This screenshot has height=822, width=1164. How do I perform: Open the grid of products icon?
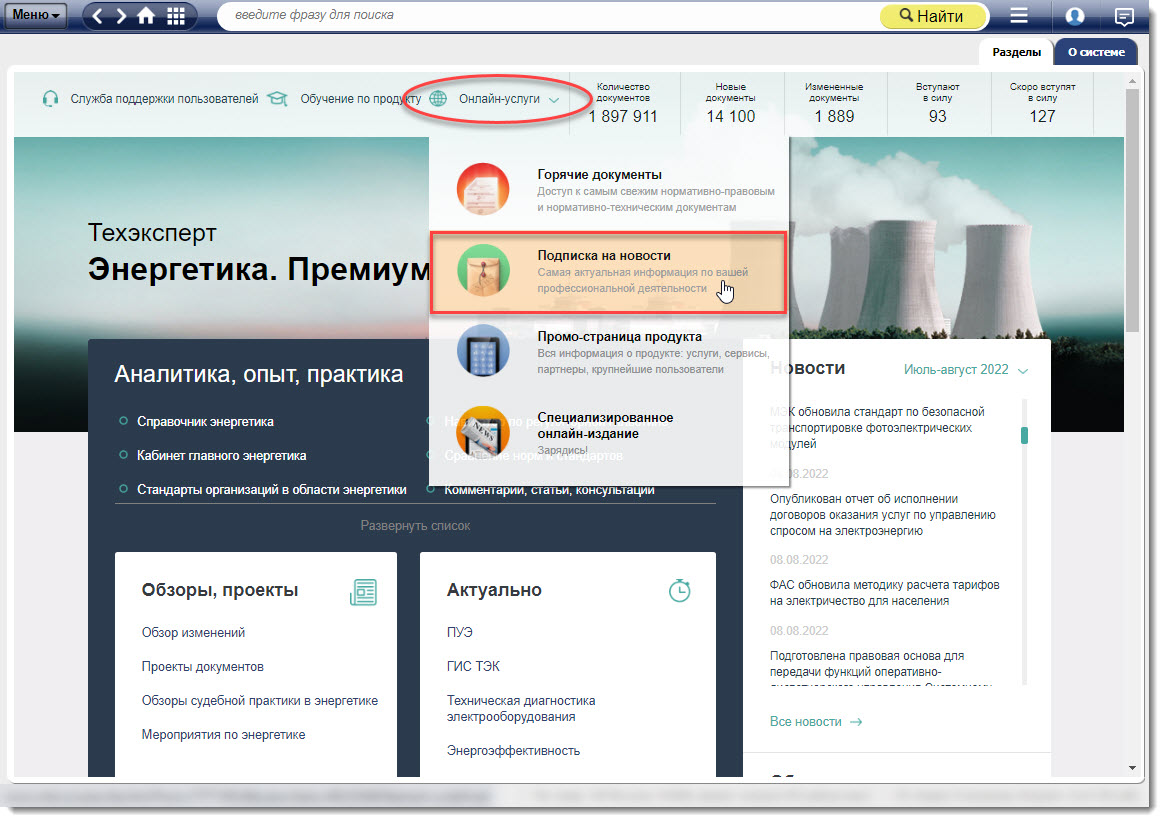(x=176, y=16)
